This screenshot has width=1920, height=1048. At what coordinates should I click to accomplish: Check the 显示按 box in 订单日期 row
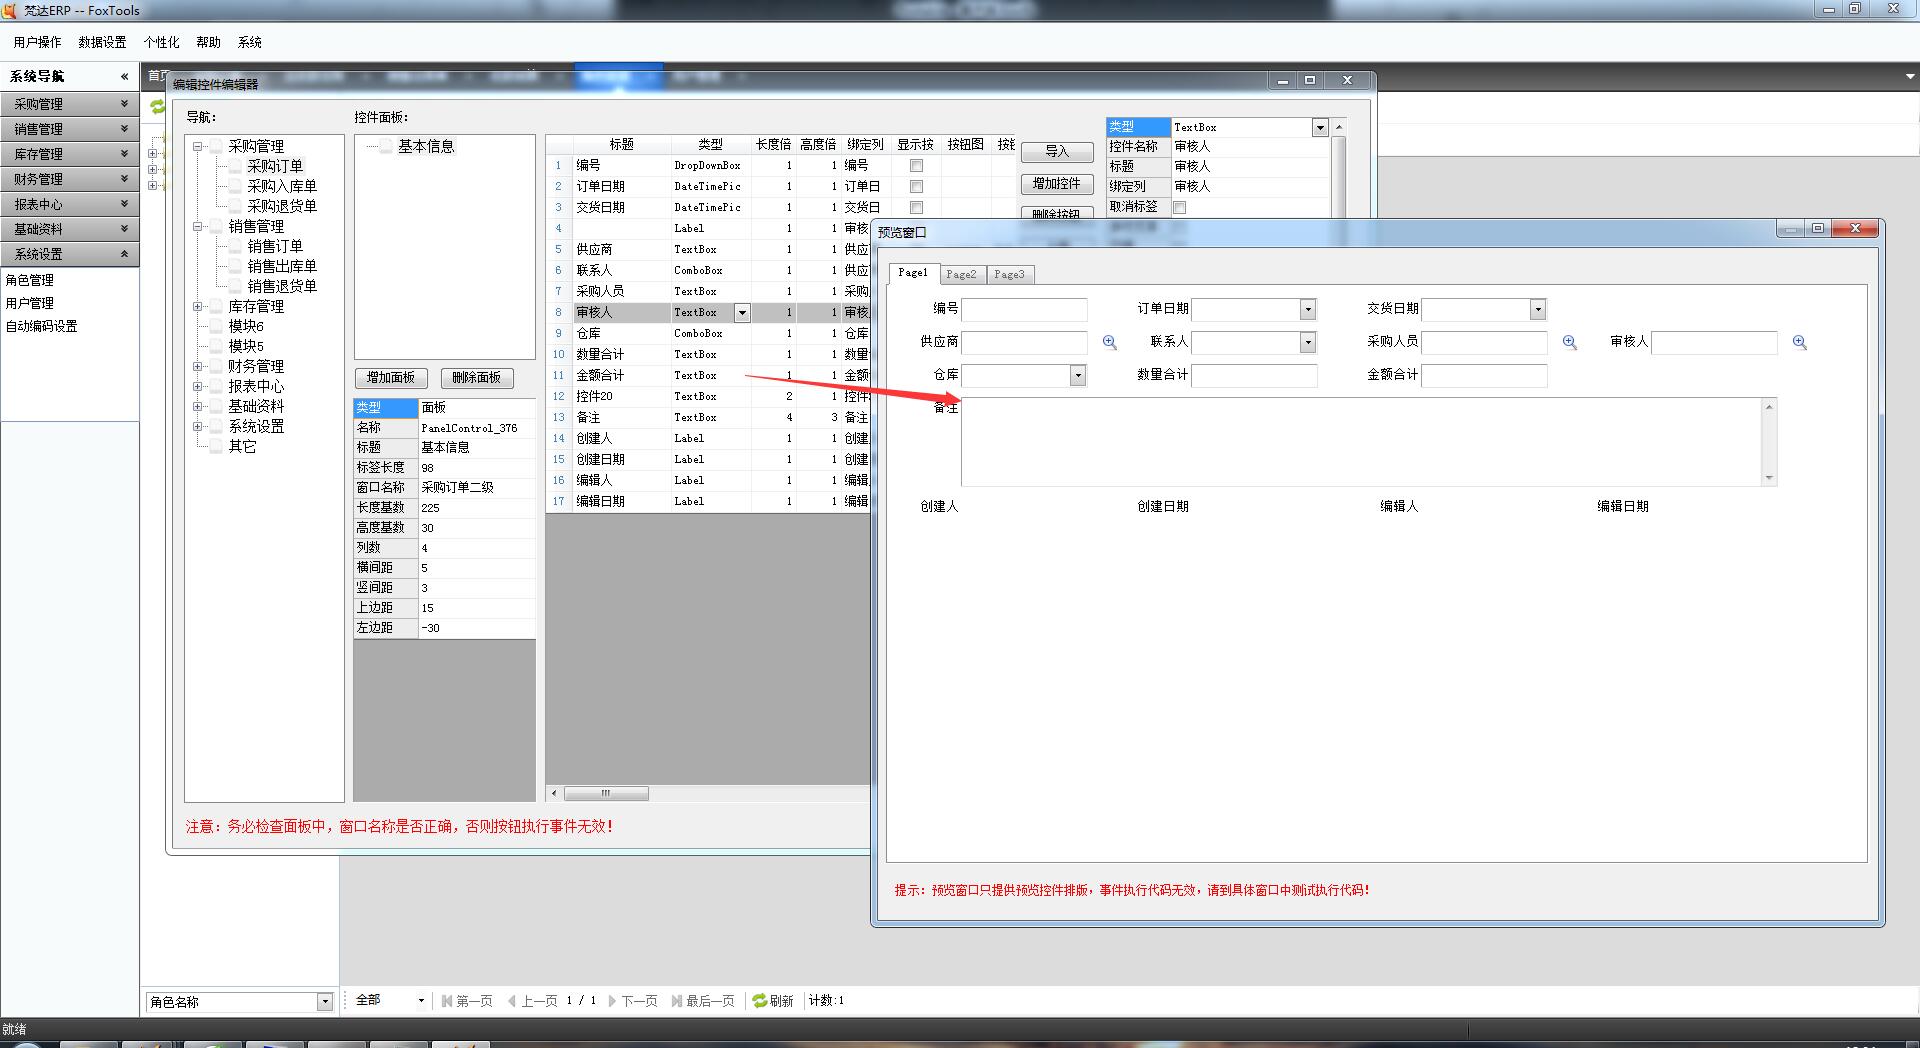pos(916,187)
